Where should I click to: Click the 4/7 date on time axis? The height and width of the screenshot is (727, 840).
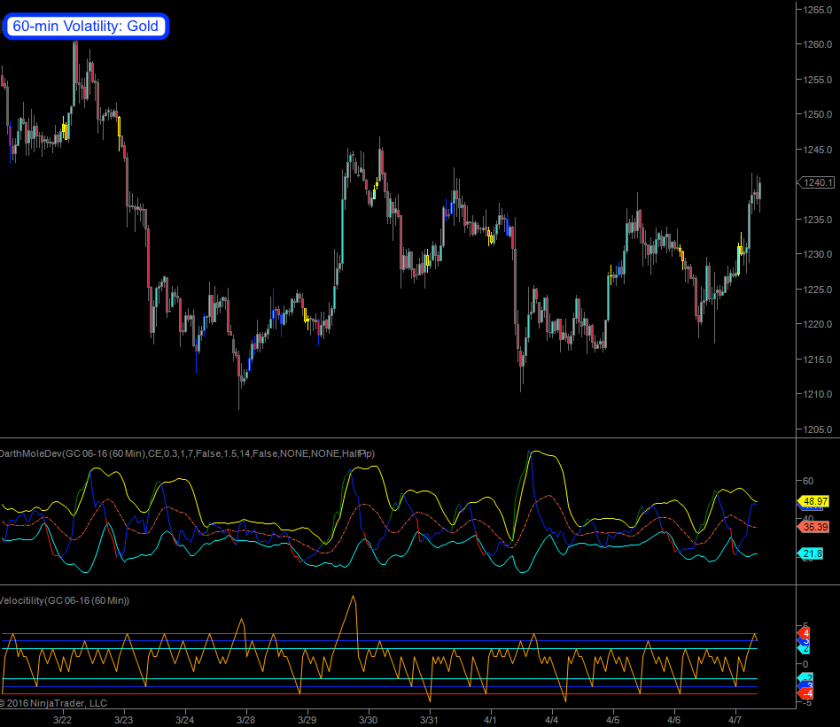click(x=735, y=719)
